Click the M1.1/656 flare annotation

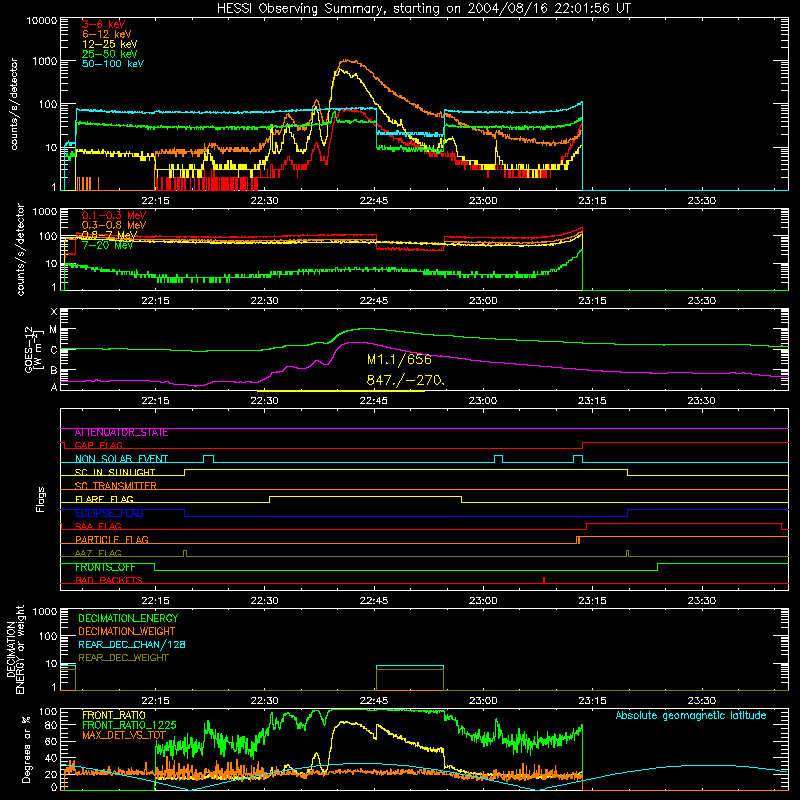click(x=399, y=360)
